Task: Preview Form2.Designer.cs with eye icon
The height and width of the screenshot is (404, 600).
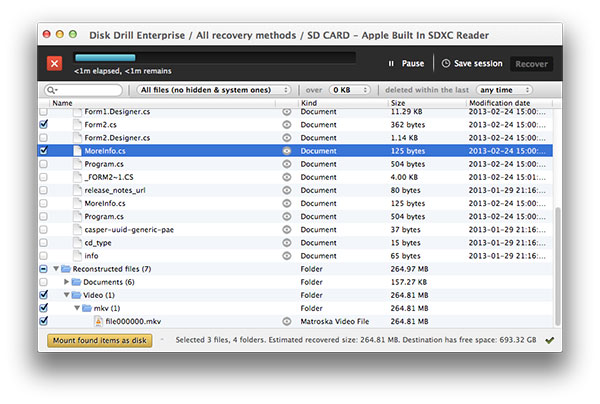Action: coord(287,138)
